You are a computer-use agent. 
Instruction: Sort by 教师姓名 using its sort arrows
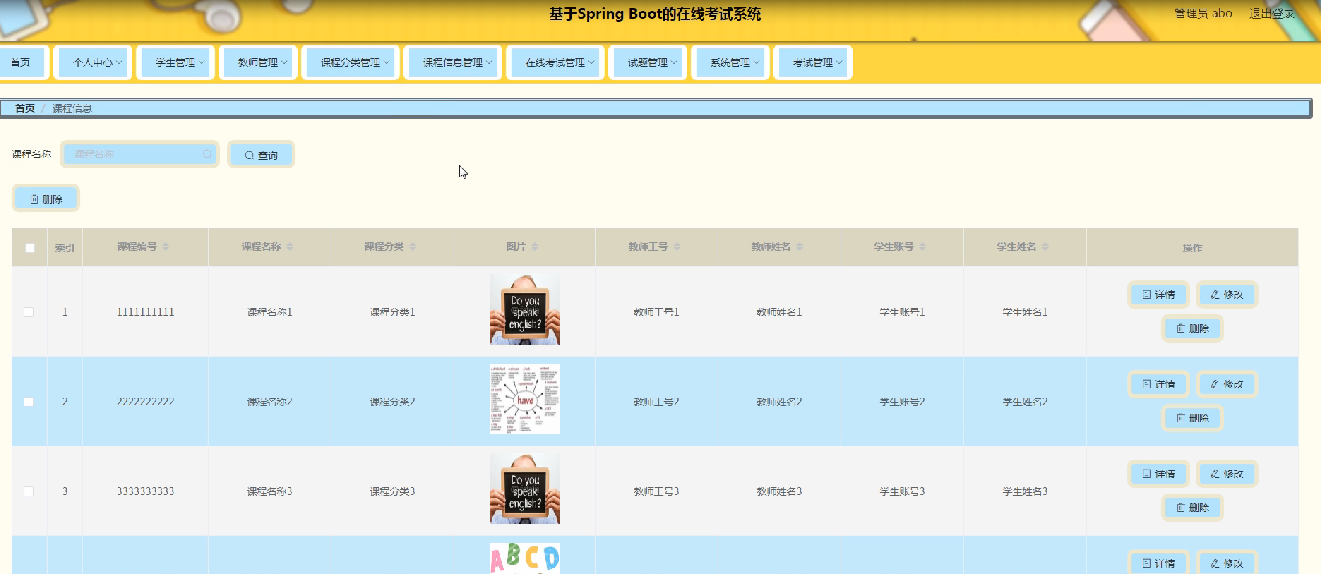(x=800, y=247)
